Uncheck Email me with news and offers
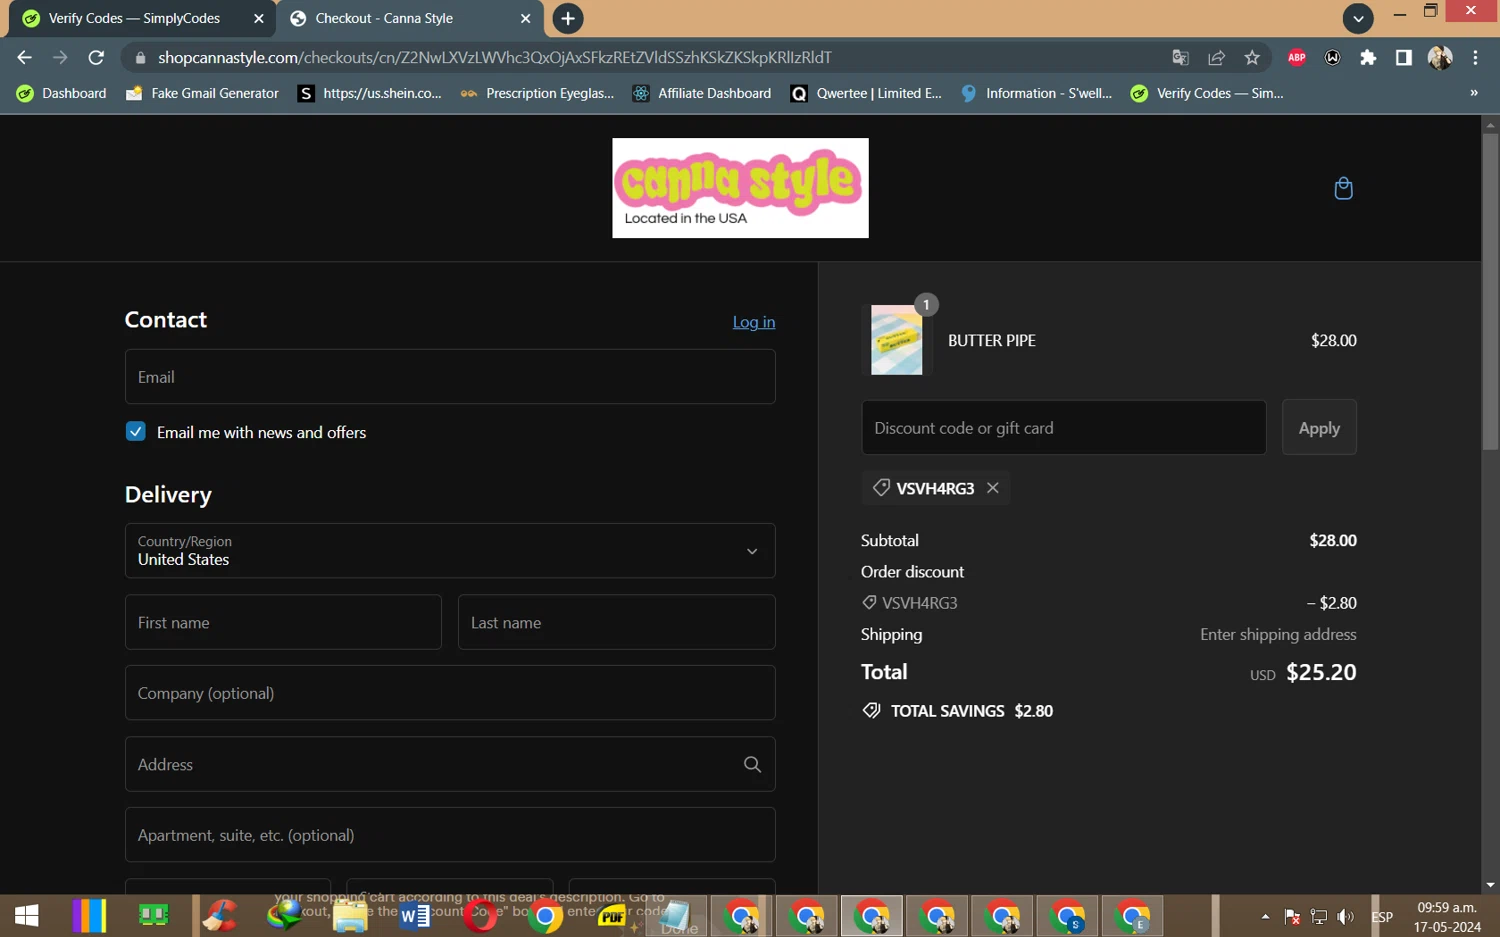1500x937 pixels. 136,431
